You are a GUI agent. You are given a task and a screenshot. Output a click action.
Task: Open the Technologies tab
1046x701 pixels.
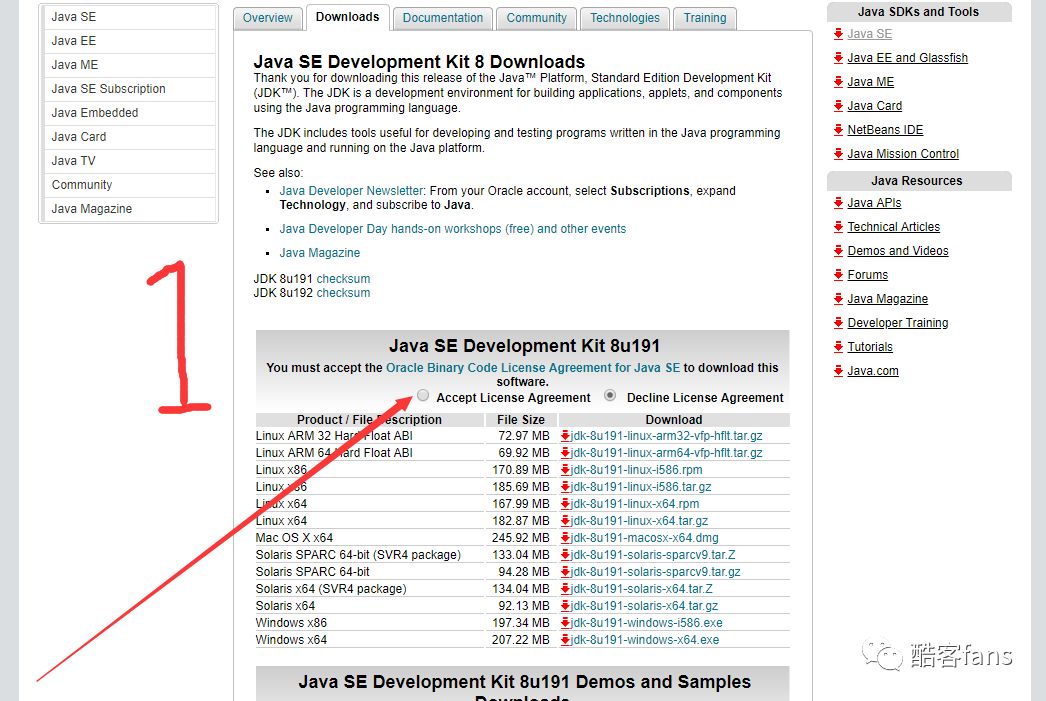625,18
